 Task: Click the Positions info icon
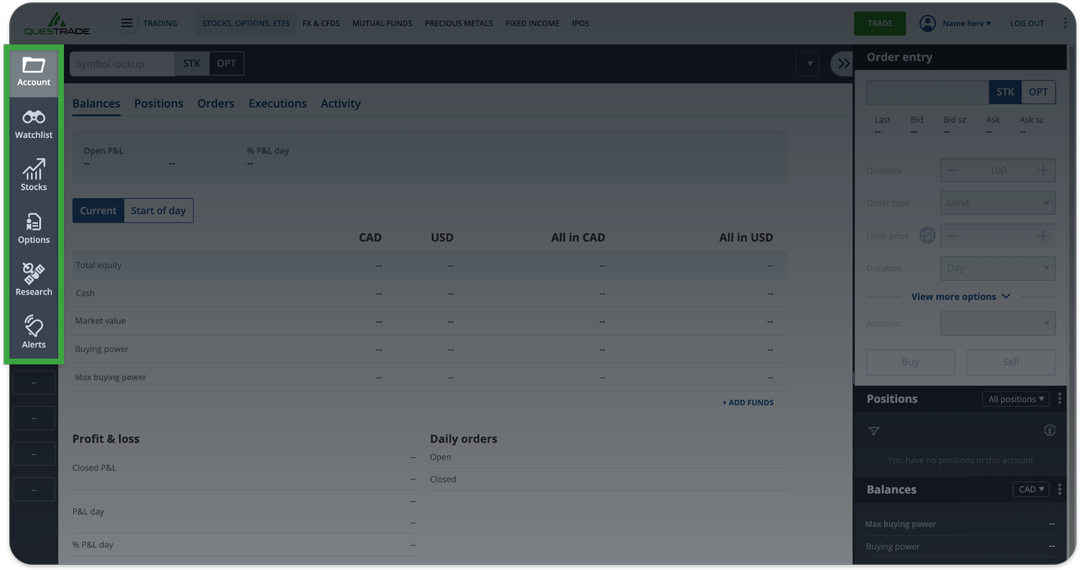pos(1050,430)
